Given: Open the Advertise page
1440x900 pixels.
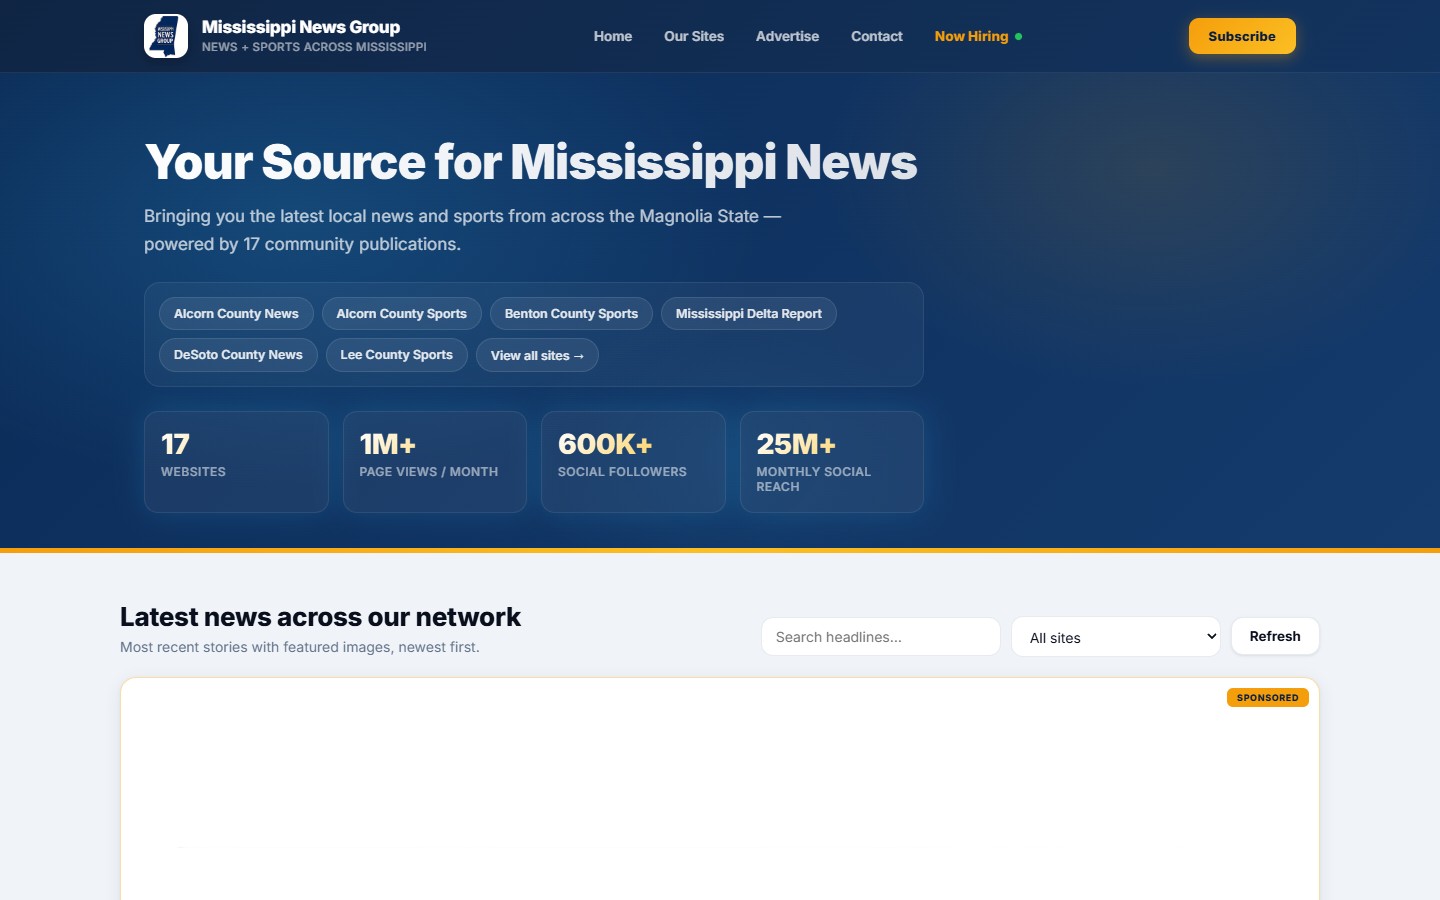Looking at the screenshot, I should [x=787, y=36].
